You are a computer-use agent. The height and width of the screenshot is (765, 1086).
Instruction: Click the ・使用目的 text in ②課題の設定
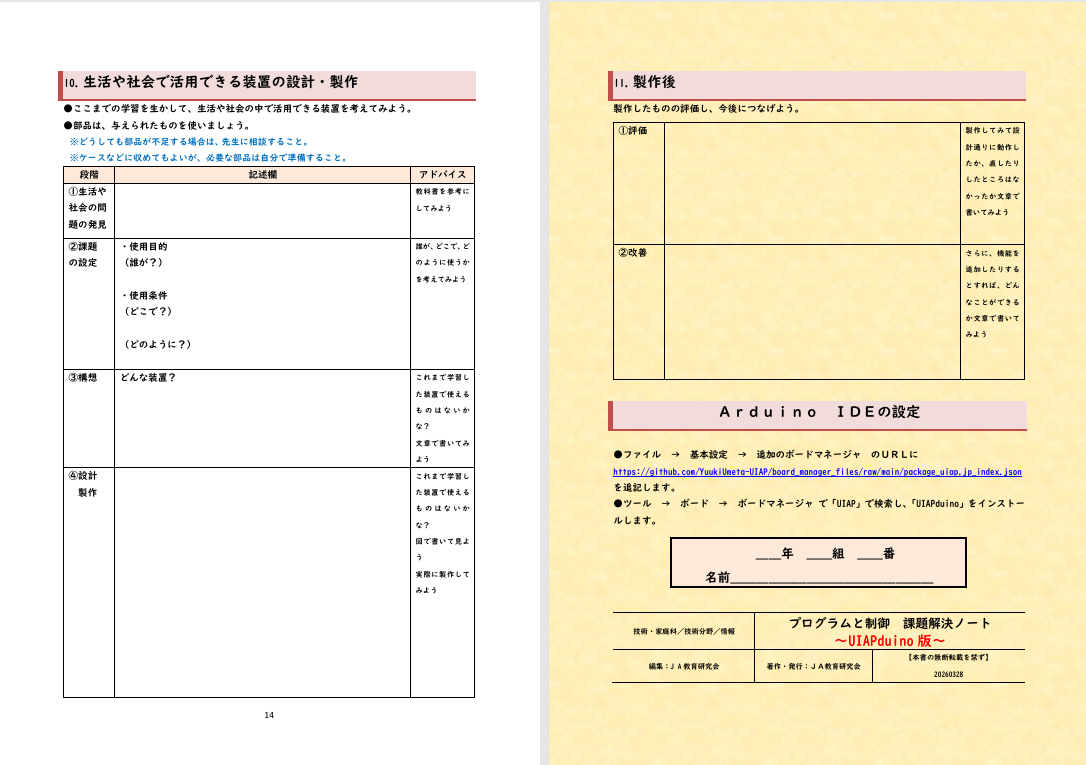145,246
